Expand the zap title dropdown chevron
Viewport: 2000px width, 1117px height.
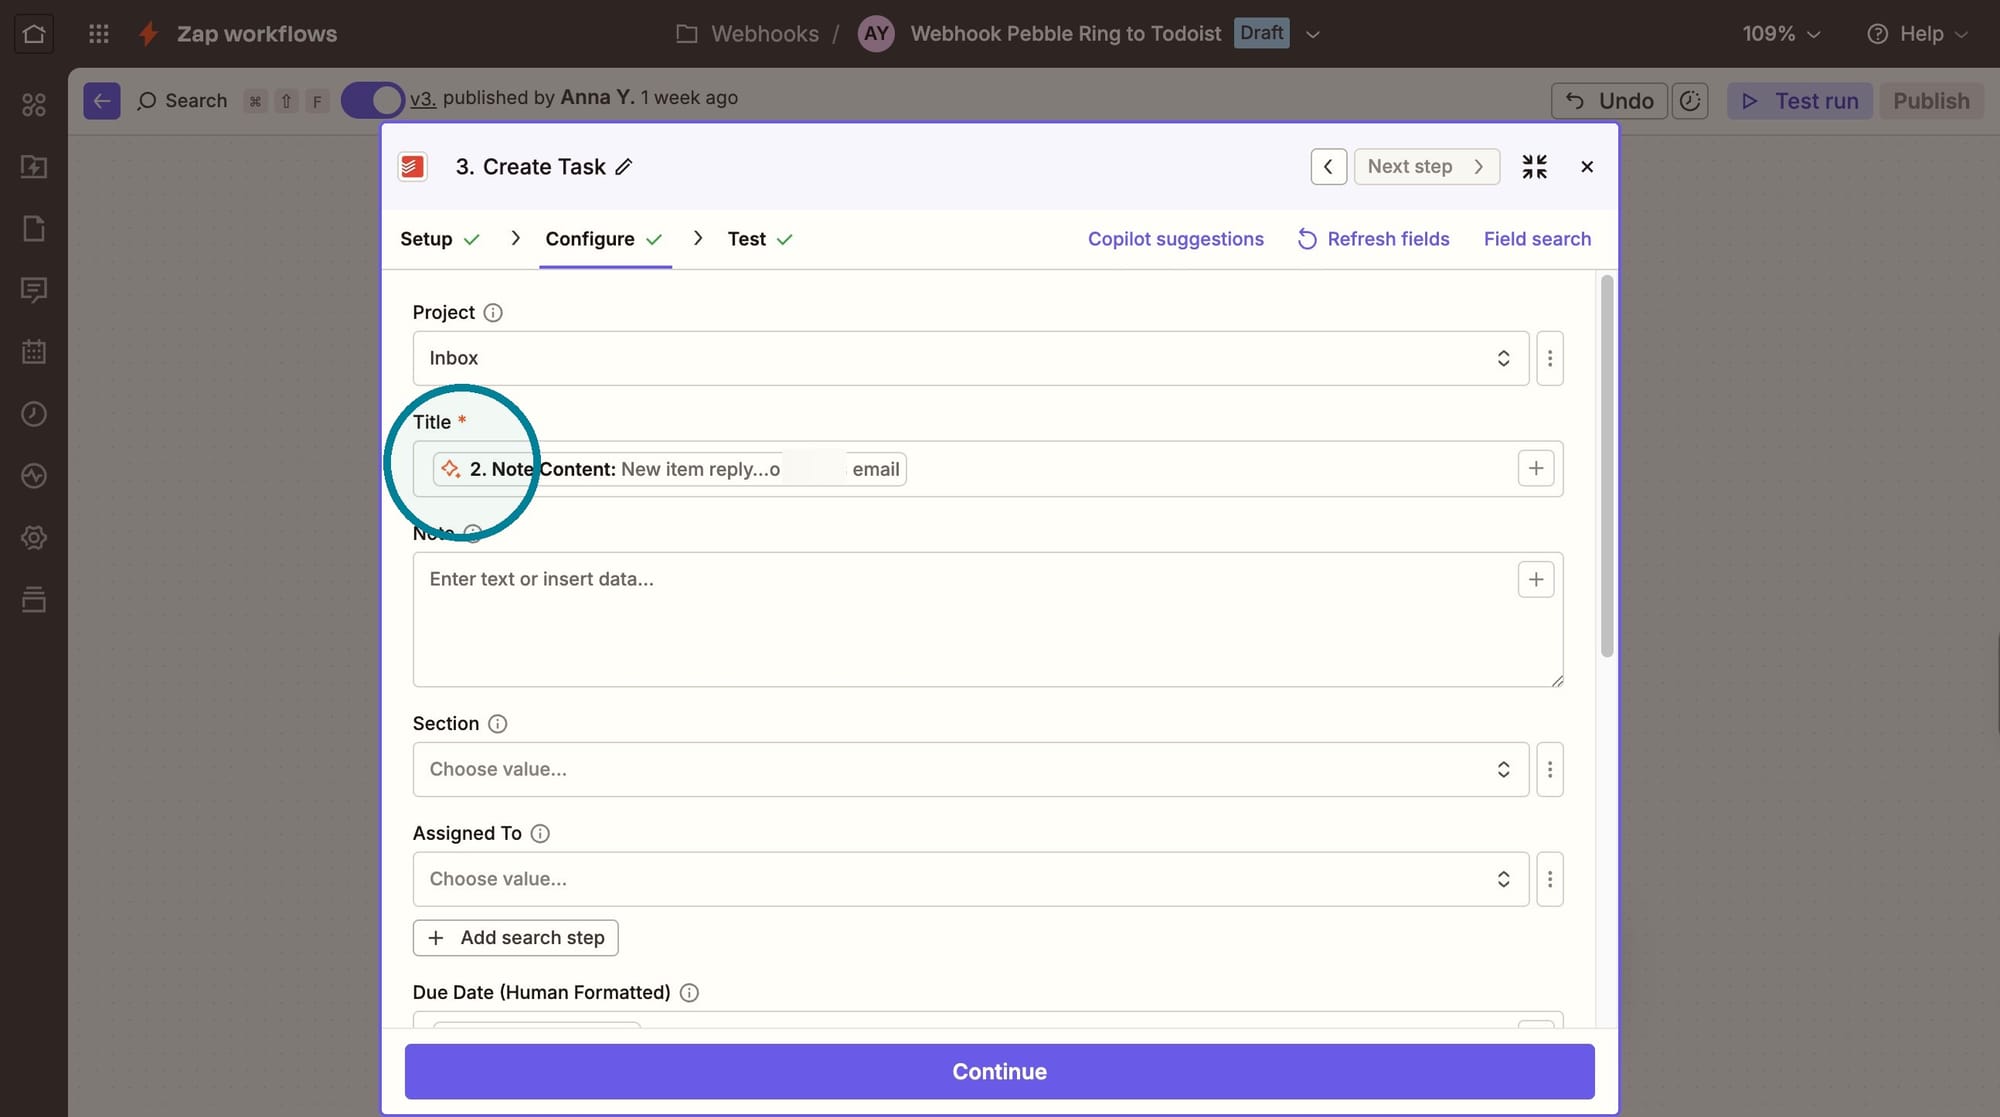click(1313, 34)
